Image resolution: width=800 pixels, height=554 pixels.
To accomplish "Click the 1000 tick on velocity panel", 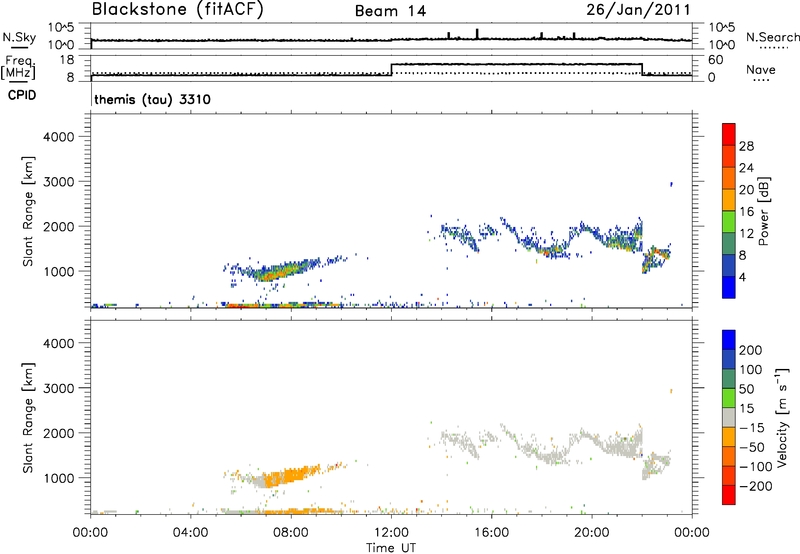I will pyautogui.click(x=58, y=478).
